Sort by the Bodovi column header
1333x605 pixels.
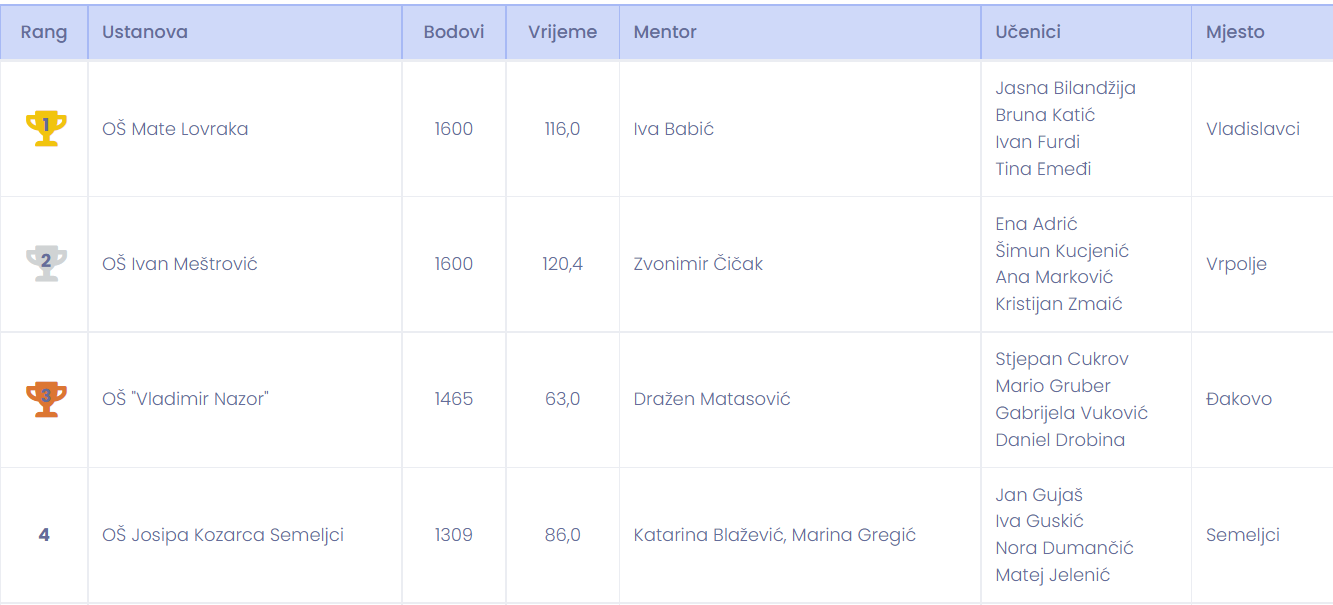(x=454, y=32)
